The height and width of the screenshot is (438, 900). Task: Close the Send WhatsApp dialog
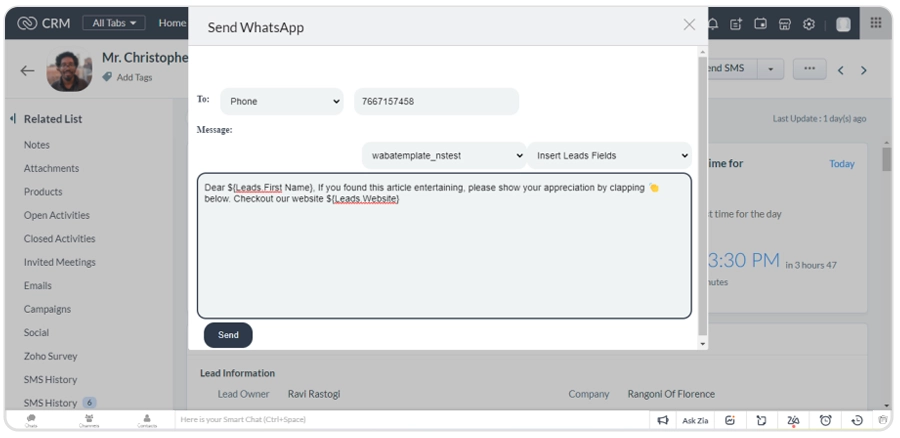[689, 25]
